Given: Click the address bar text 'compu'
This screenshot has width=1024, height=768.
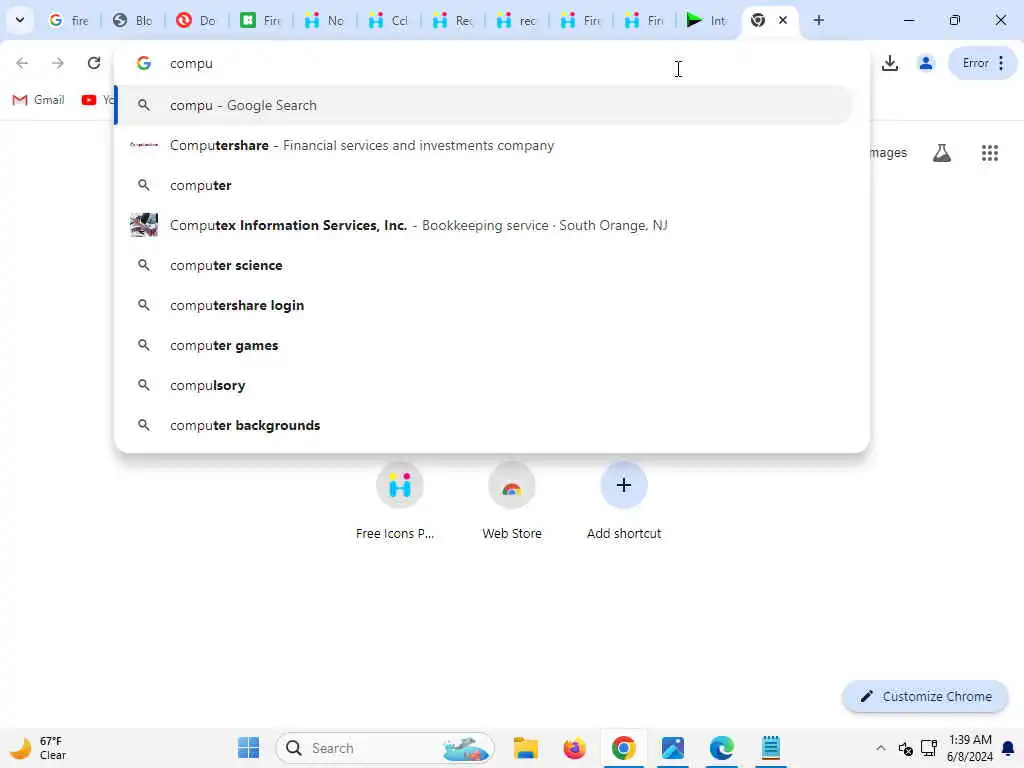Looking at the screenshot, I should coord(191,63).
